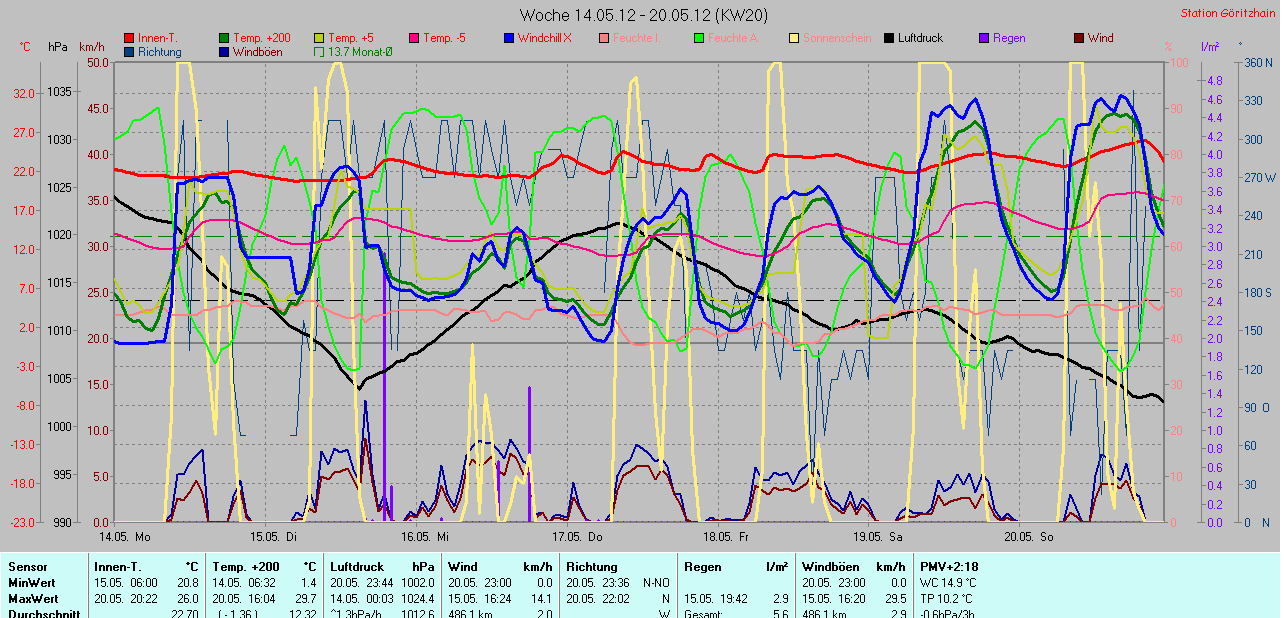Click the dark green Temp. +200 legend square
Screen dimensions: 1284x618
point(224,38)
